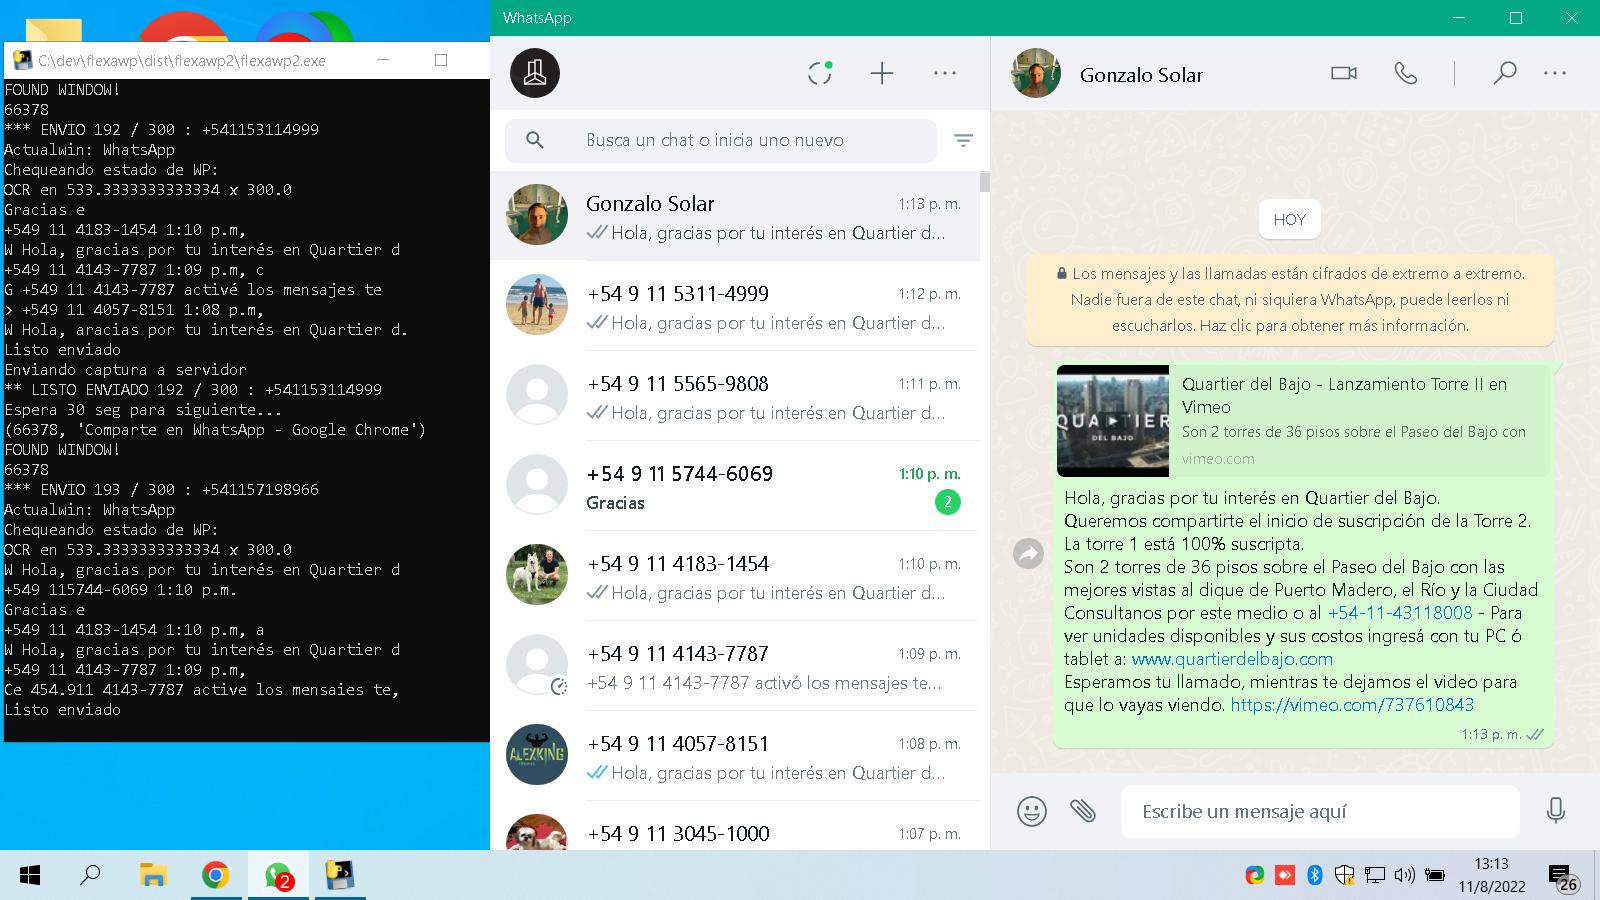This screenshot has height=900, width=1600.
Task: Start a voice call with Gonzalo Solar
Action: click(x=1406, y=73)
